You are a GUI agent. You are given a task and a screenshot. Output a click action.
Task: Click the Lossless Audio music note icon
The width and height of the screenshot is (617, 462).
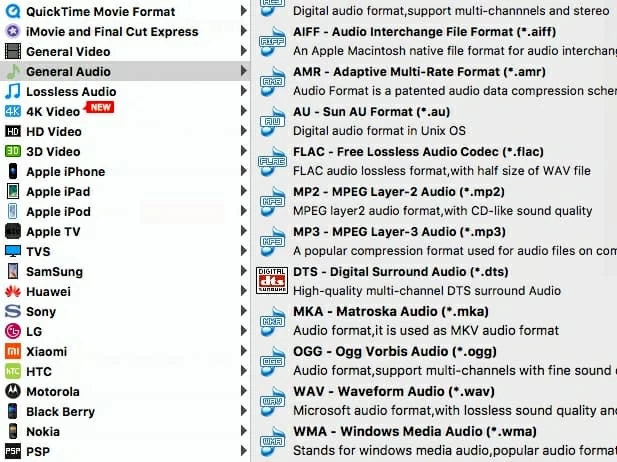click(13, 92)
